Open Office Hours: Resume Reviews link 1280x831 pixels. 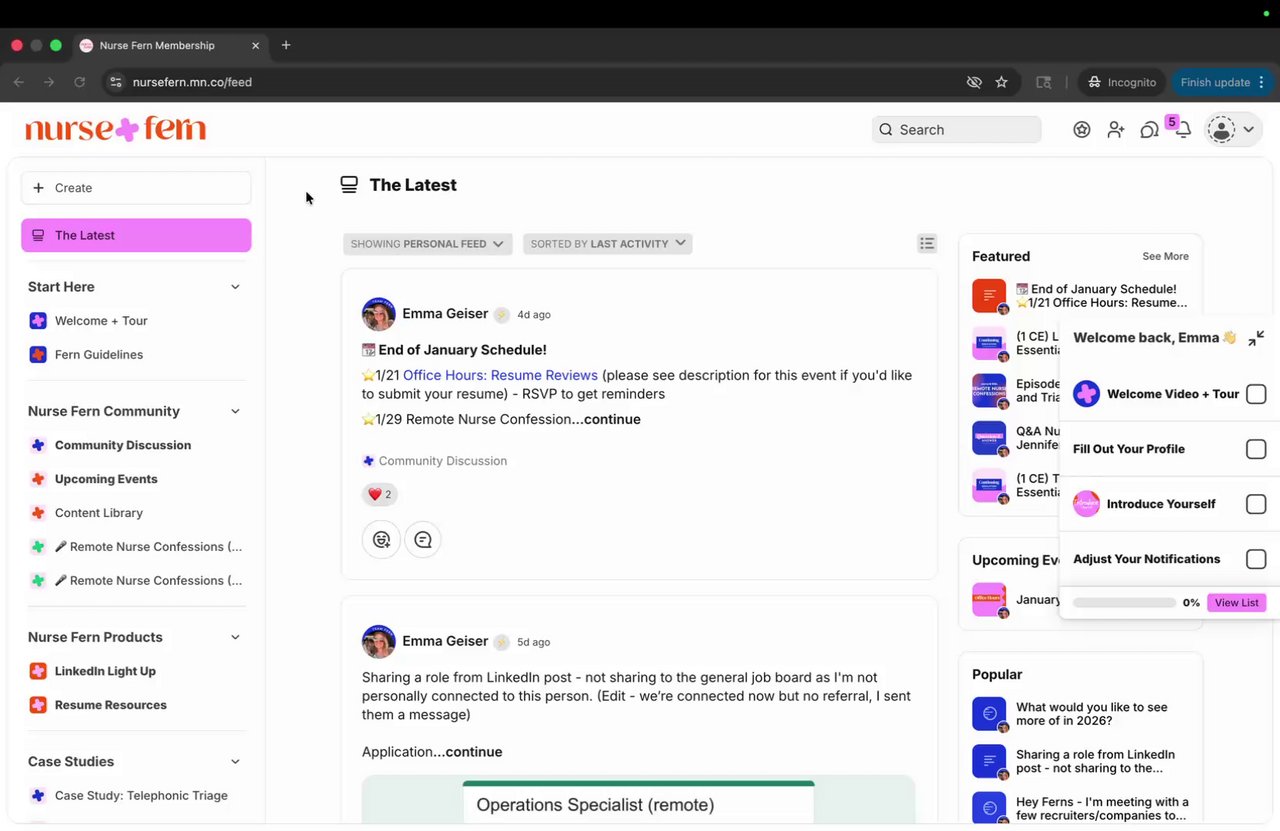tap(500, 375)
